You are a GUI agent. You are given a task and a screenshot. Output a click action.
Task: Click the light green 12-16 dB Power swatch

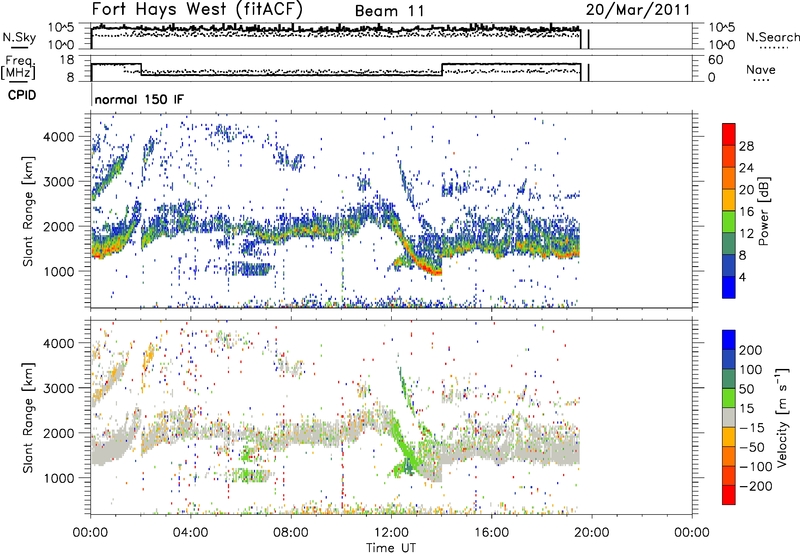coord(729,222)
